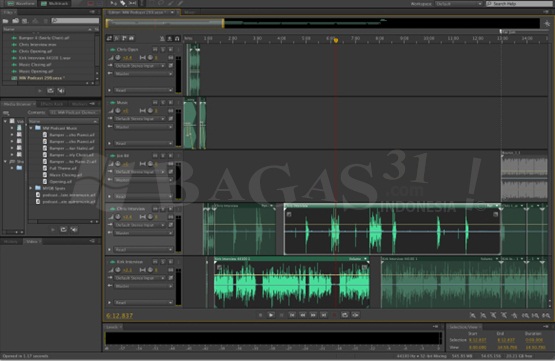Switch to Waveform view
This screenshot has height=361, width=555.
click(x=21, y=4)
